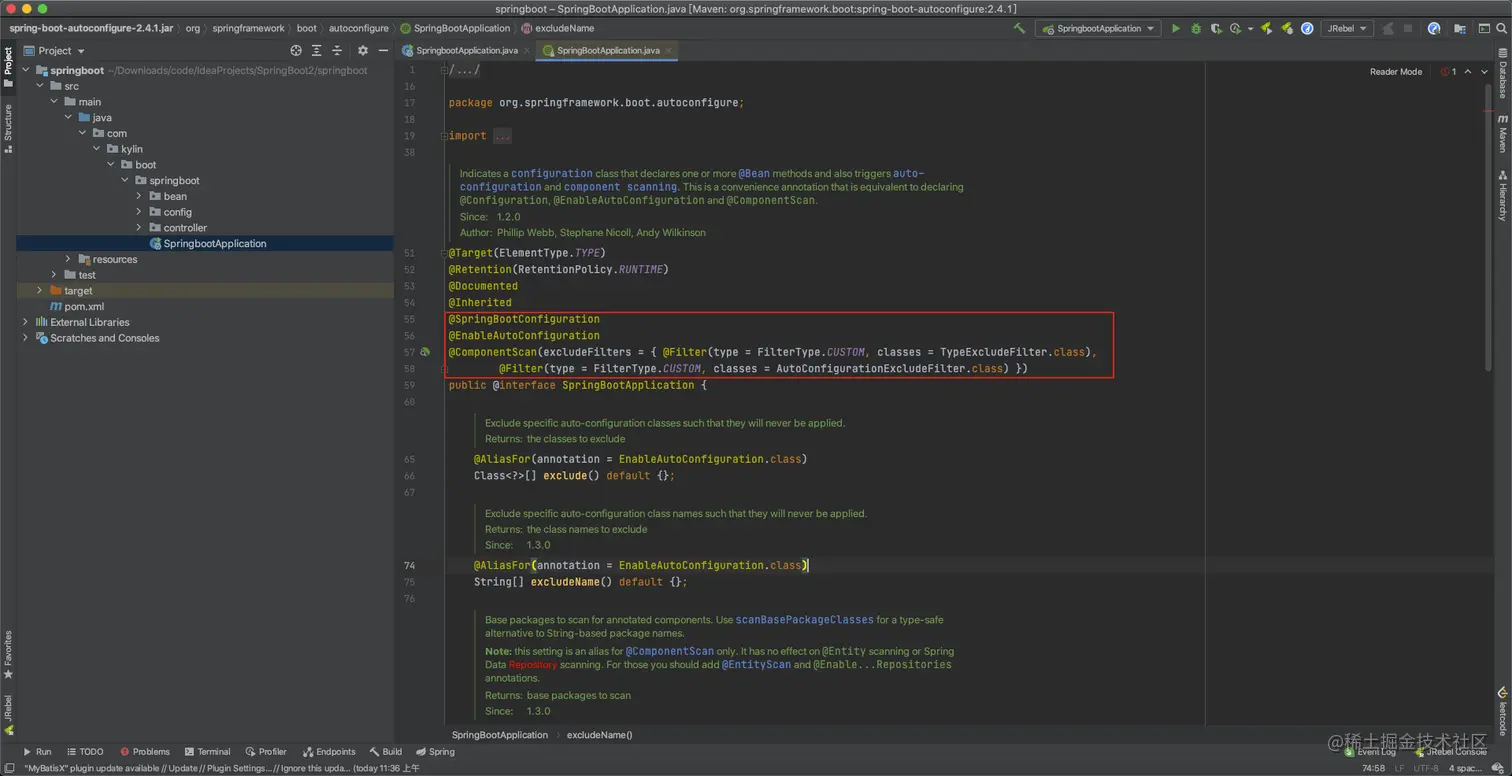This screenshot has width=1512, height=776.
Task: Click scanBasePackageClasses link in documentation
Action: coord(804,620)
